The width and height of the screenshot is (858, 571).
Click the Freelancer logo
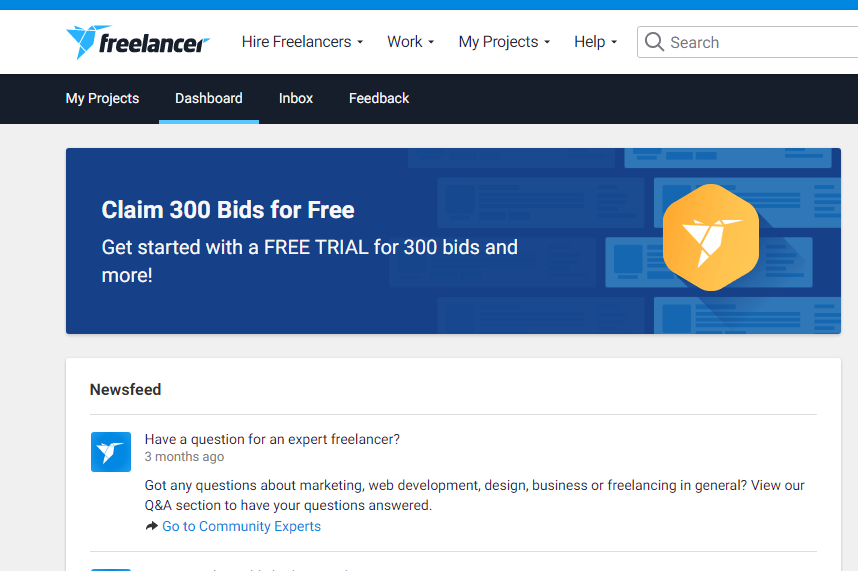pos(137,42)
